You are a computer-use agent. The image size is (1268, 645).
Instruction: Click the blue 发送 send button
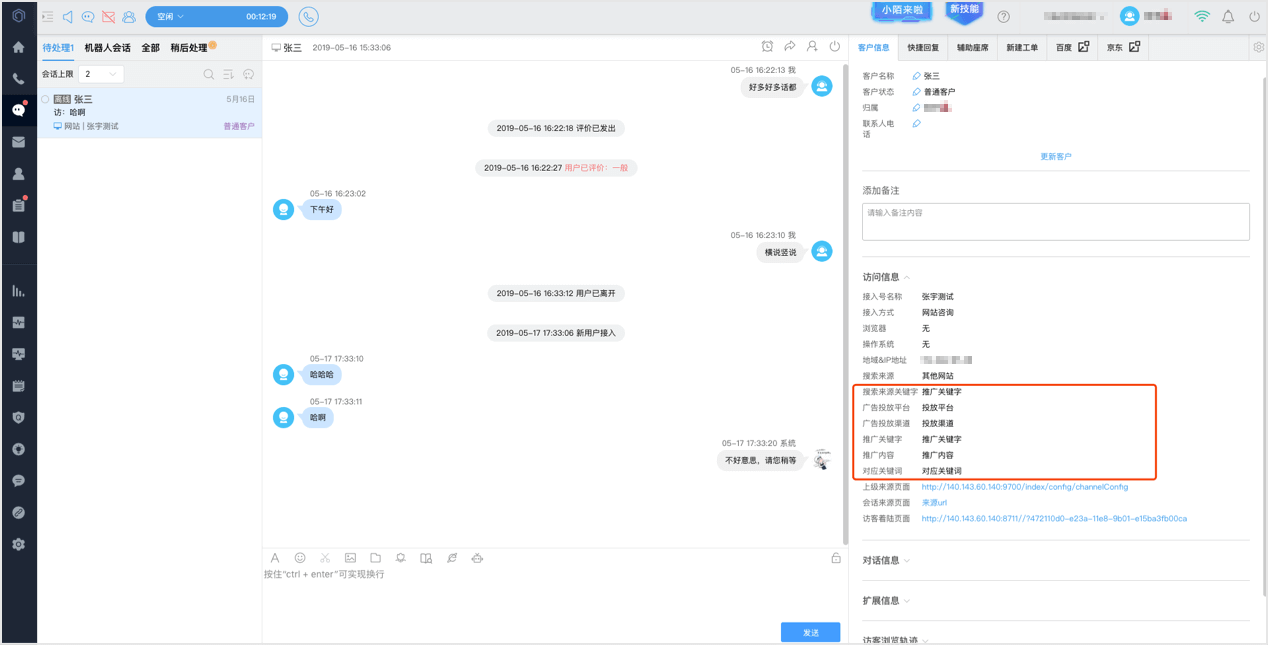pyautogui.click(x=810, y=632)
